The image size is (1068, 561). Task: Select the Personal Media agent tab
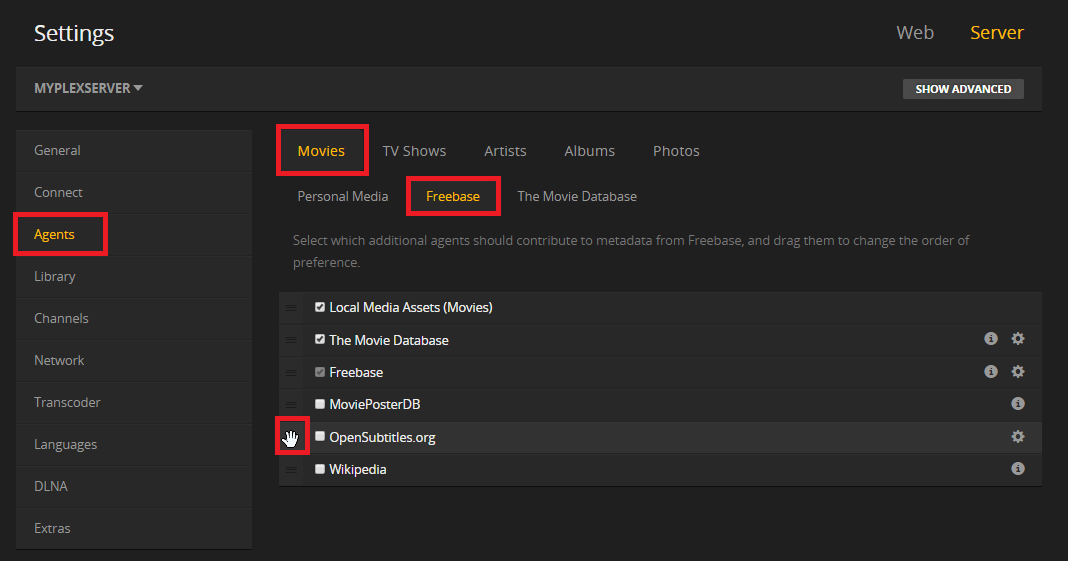342,196
